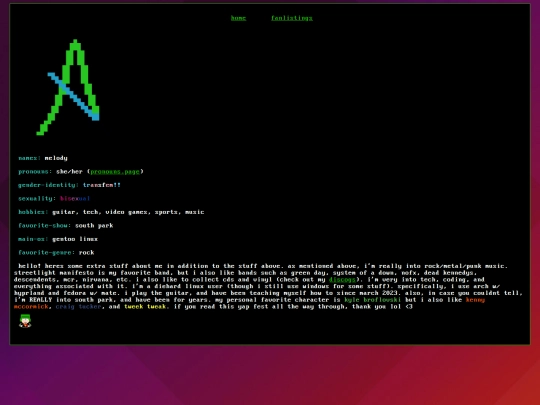This screenshot has width=540, height=405.
Task: Open the pronouns.page link
Action: (115, 172)
